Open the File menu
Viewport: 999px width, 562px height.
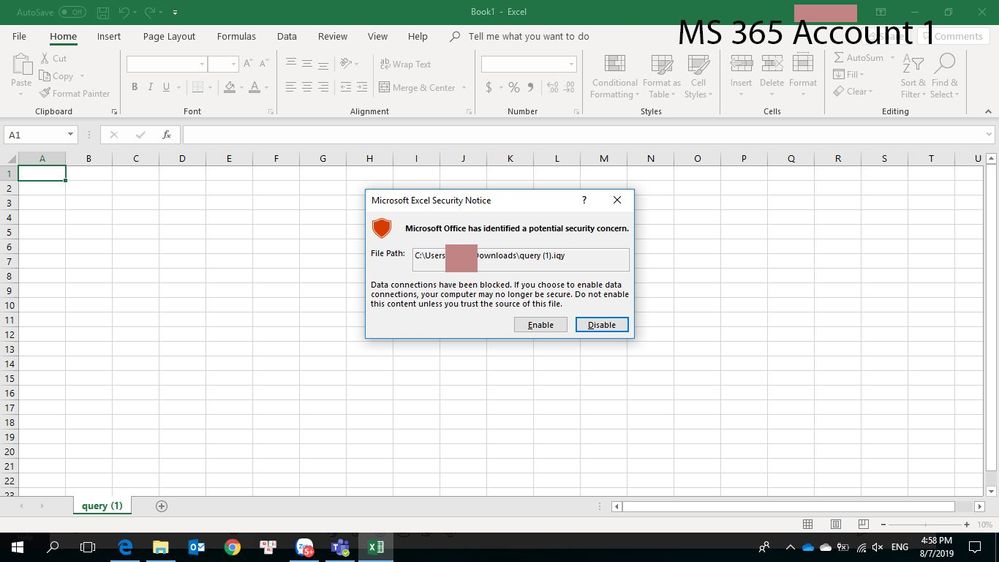point(19,36)
